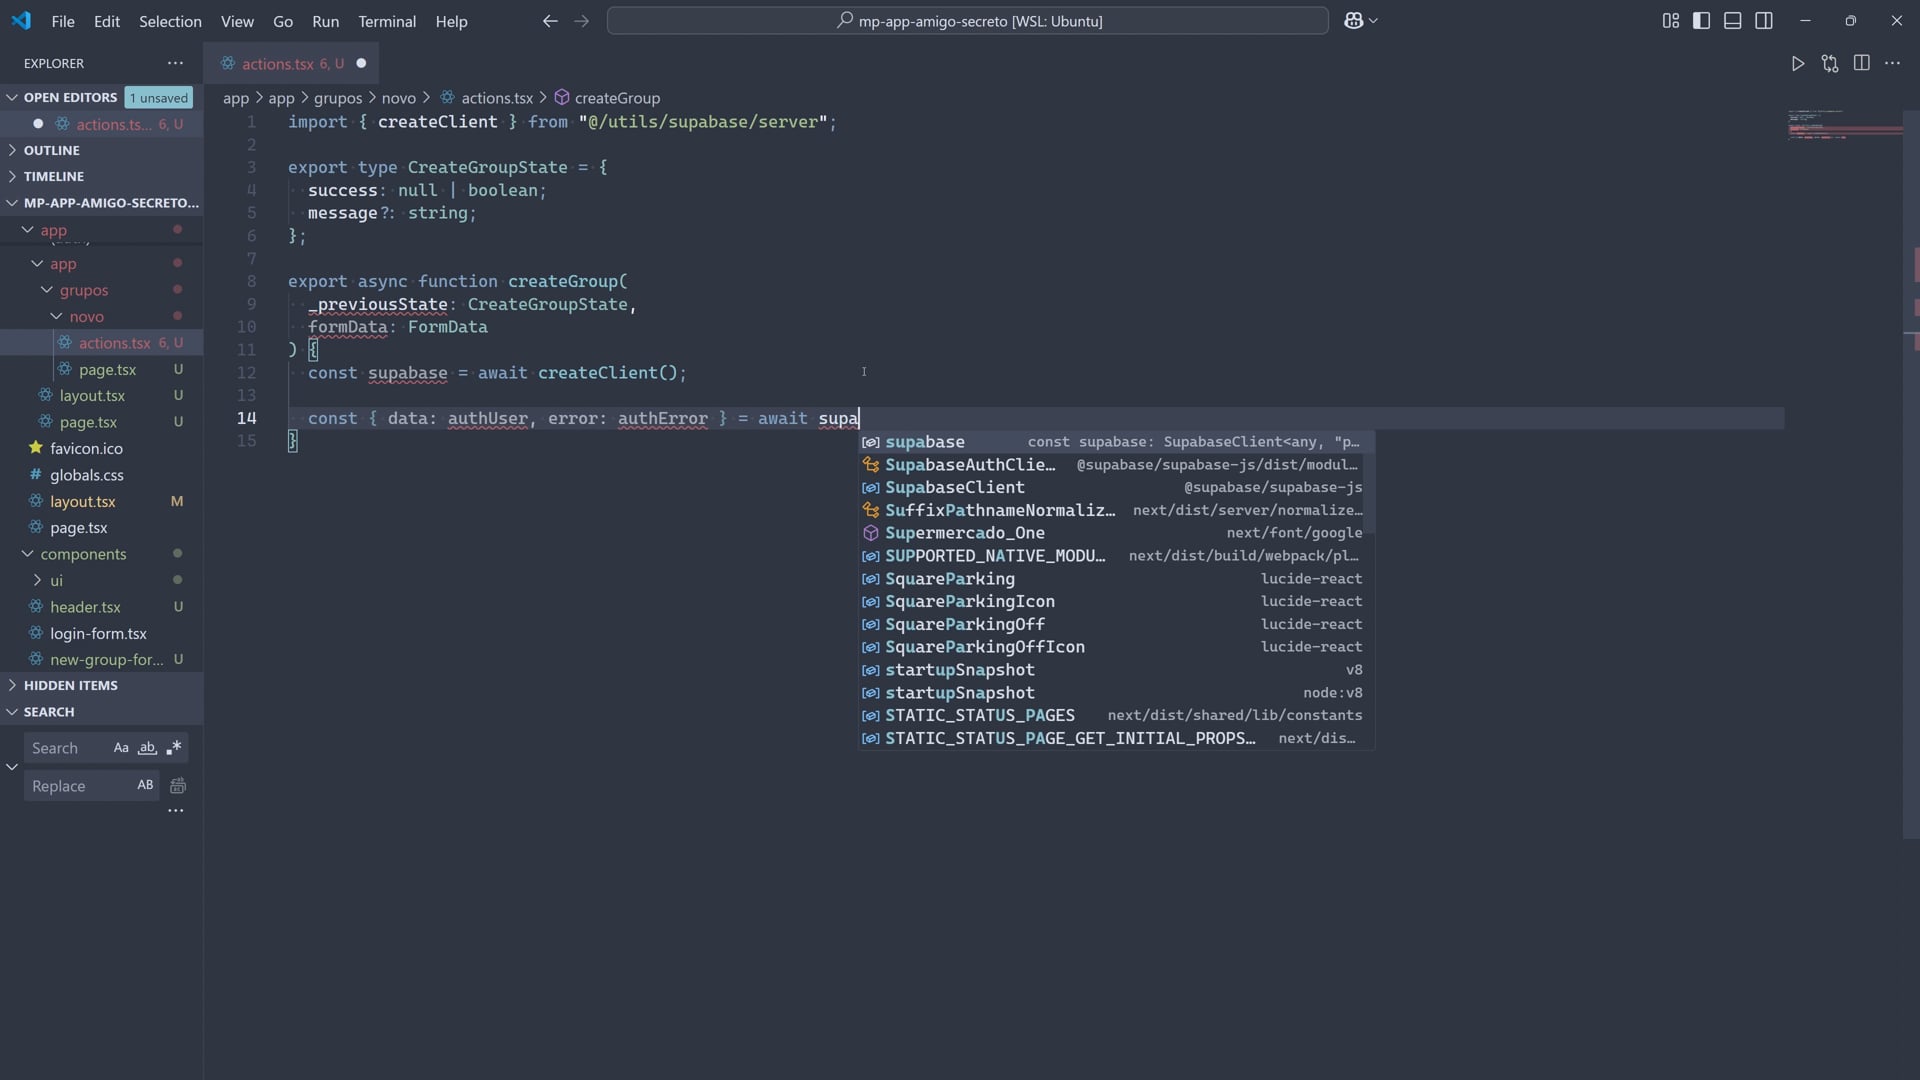The width and height of the screenshot is (1920, 1080).
Task: Open login-form.tsx in explorer
Action: (x=98, y=633)
